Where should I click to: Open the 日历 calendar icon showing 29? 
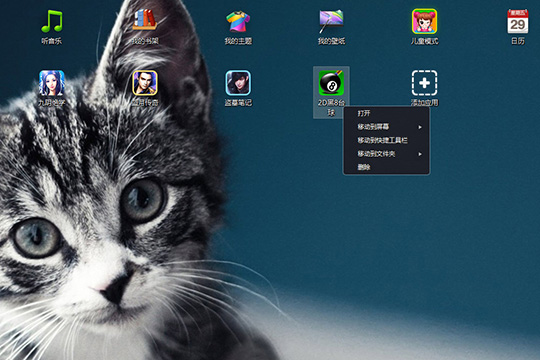tap(518, 21)
